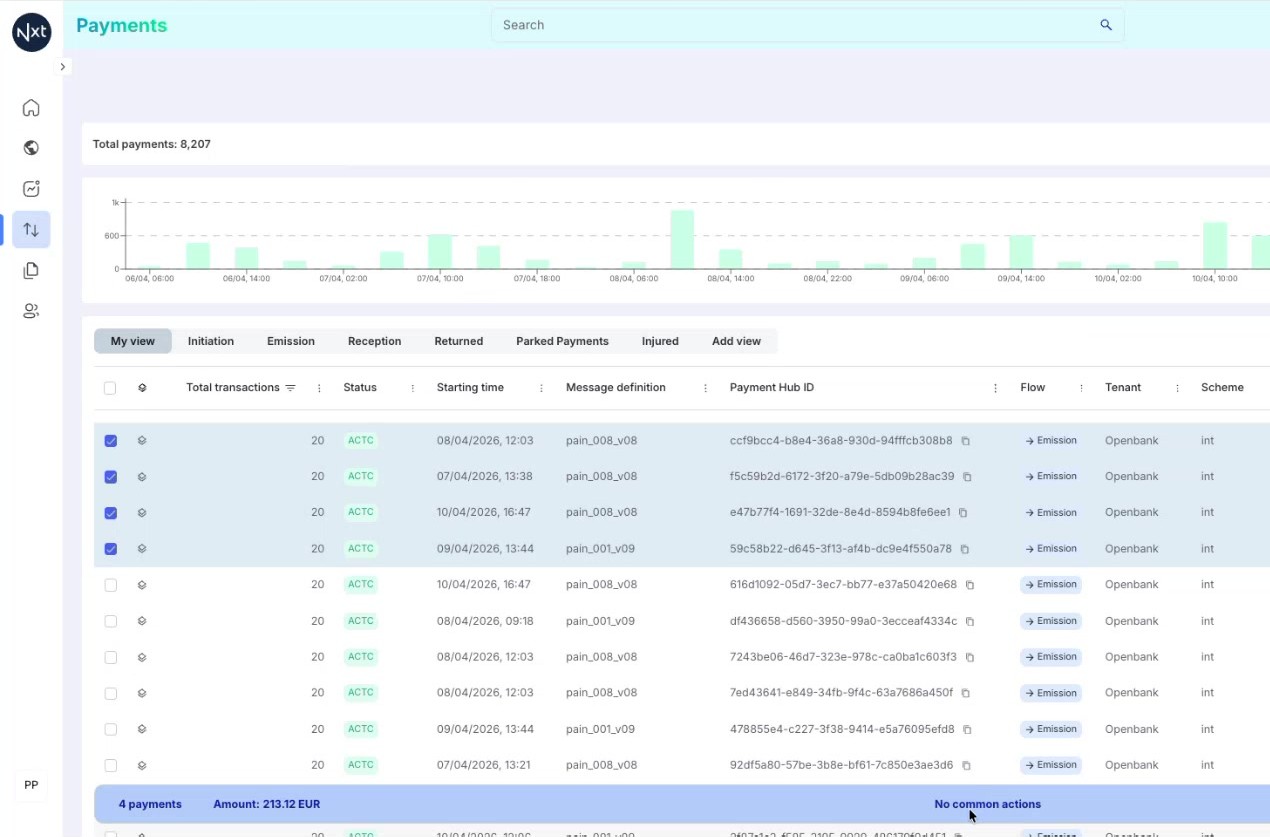Switch to the Parked Payments tab
Viewport: 1270px width, 837px height.
pos(562,341)
